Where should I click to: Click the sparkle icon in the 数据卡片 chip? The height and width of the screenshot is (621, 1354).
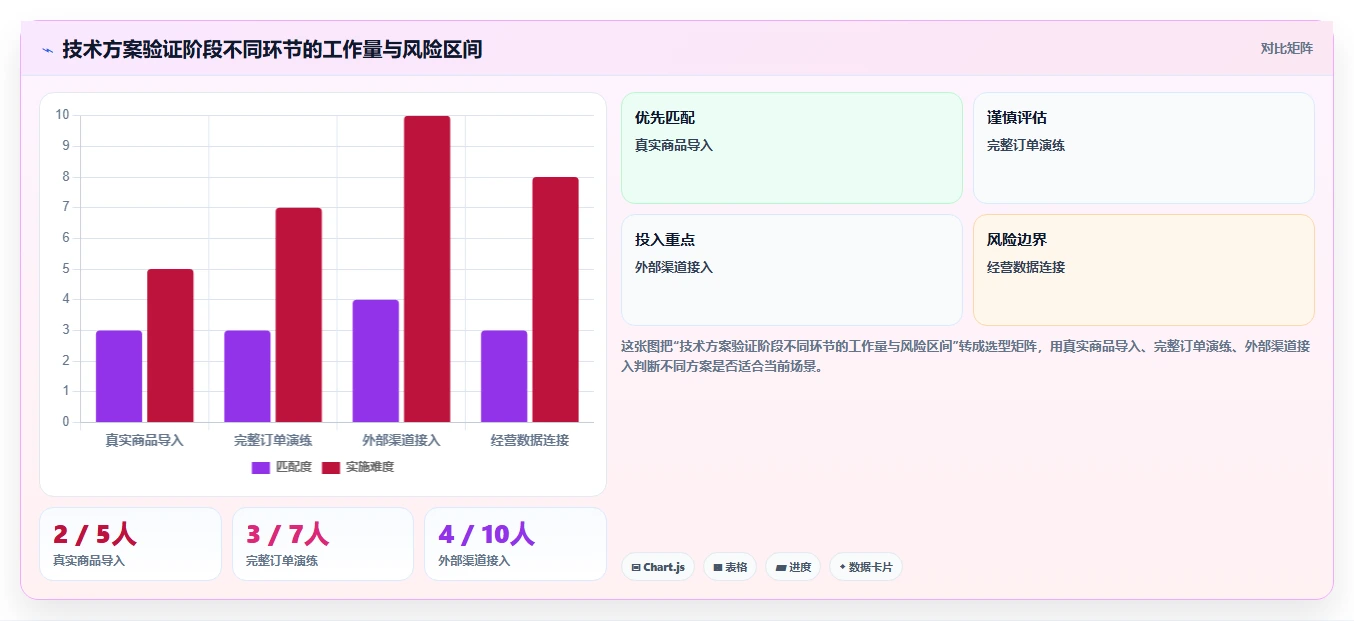843,567
